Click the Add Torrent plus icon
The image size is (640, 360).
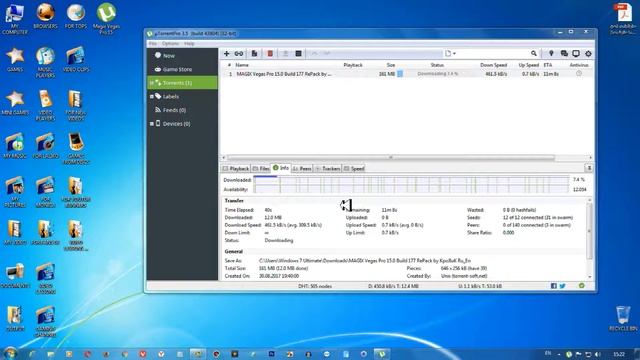pos(227,53)
